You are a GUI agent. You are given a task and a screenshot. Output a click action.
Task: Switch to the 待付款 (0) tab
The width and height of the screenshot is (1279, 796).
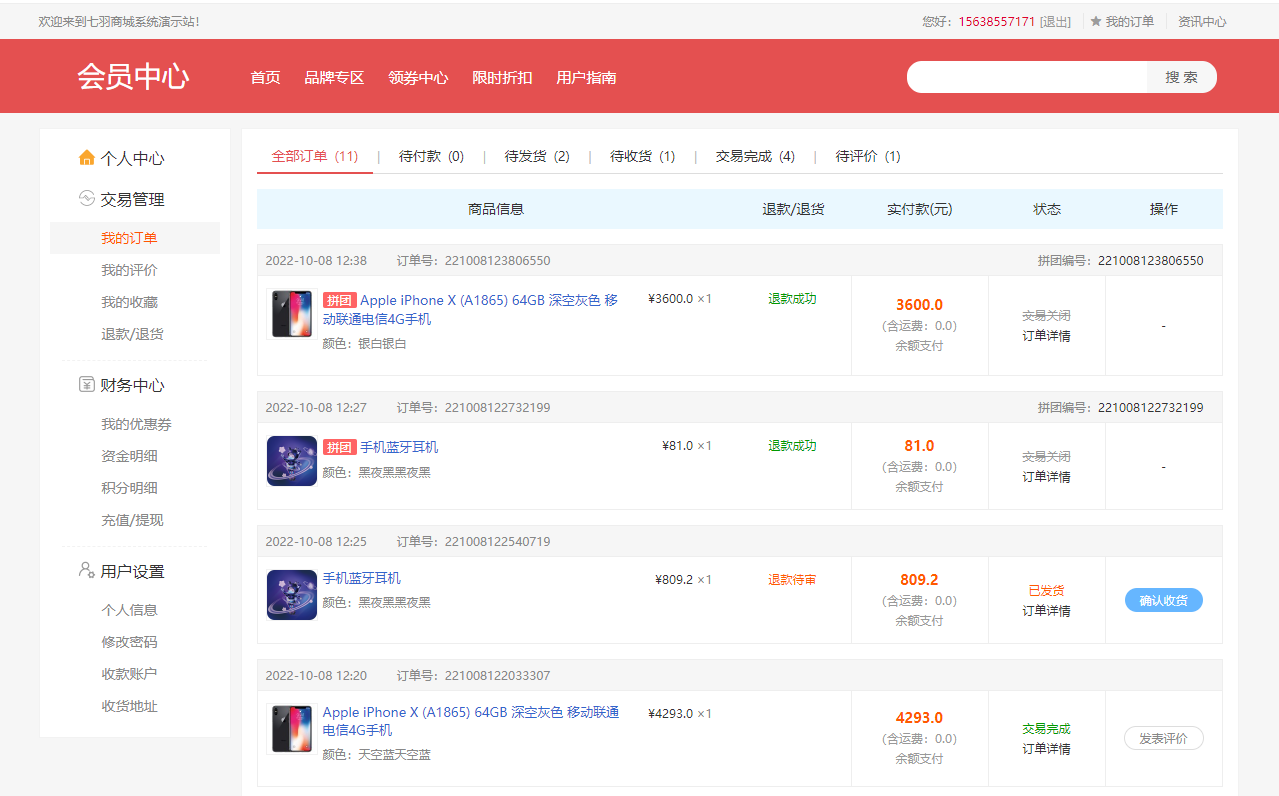(x=431, y=156)
